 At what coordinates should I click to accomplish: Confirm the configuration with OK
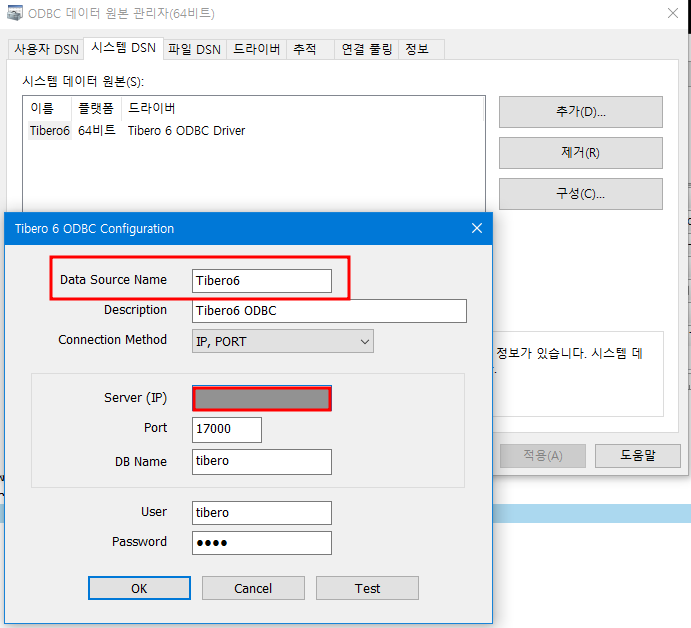coord(139,588)
